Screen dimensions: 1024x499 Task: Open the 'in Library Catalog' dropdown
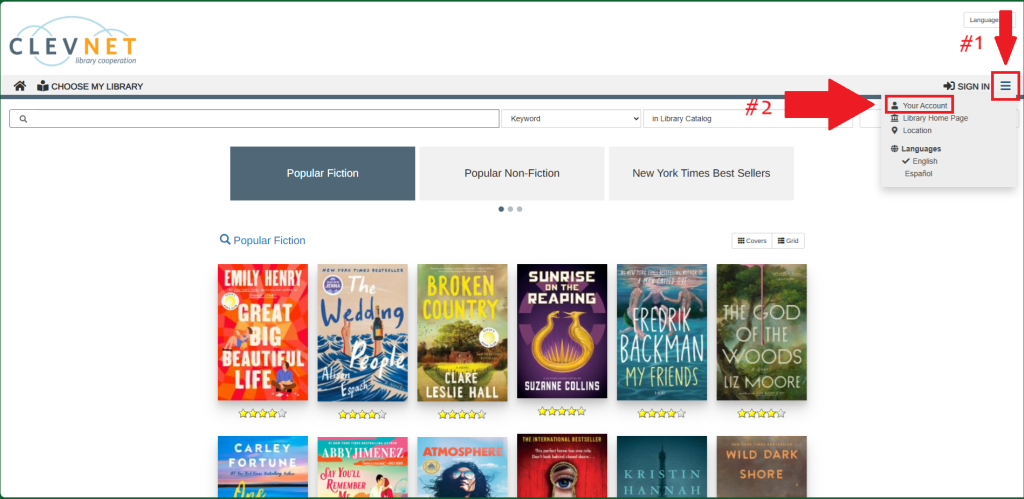[x=748, y=119]
